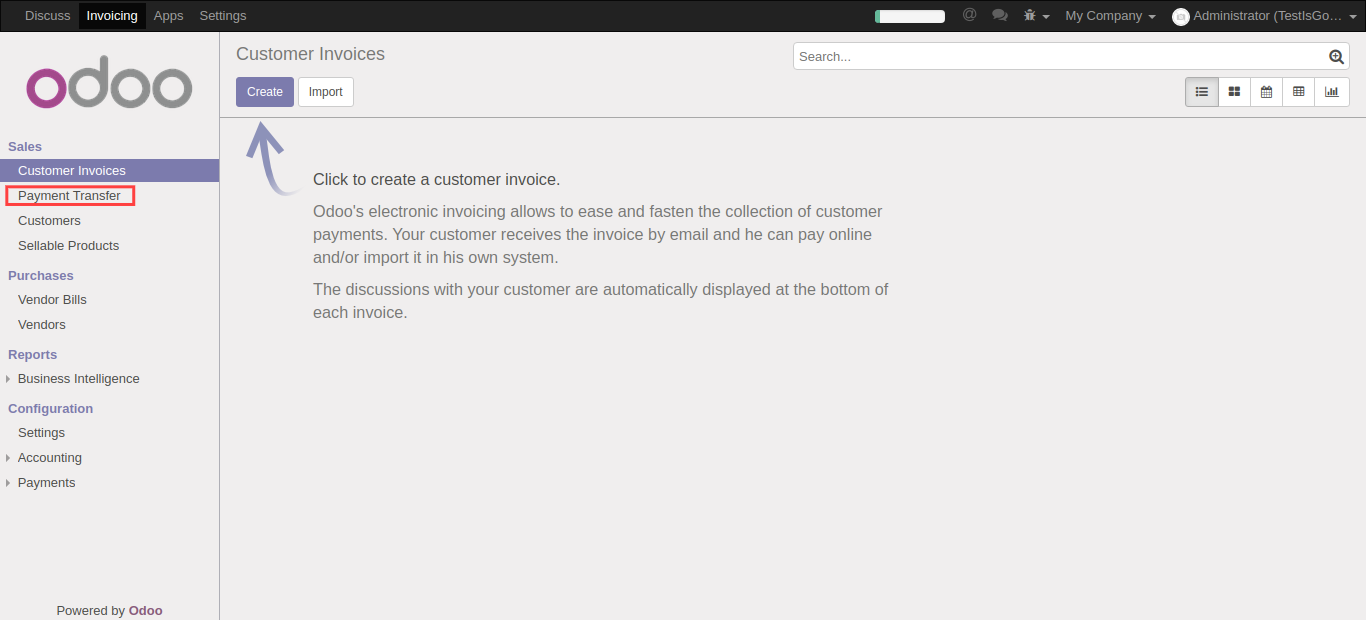Viewport: 1366px width, 620px height.
Task: Open the Apps top menu
Action: (168, 16)
